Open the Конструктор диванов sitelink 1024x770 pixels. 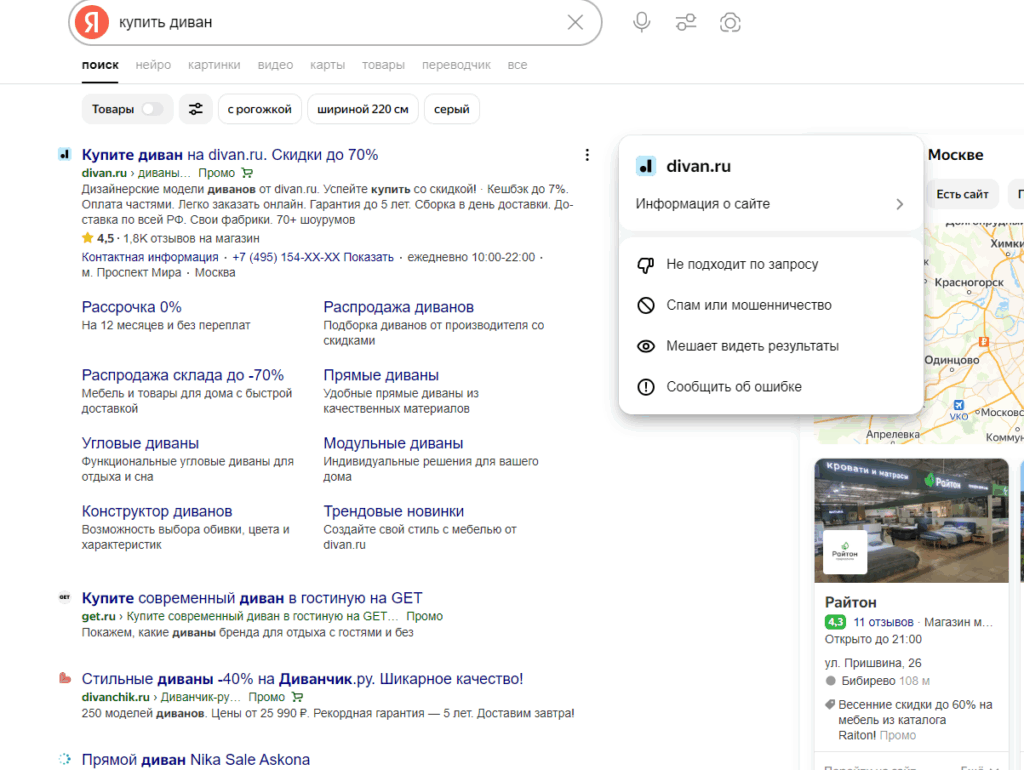157,511
